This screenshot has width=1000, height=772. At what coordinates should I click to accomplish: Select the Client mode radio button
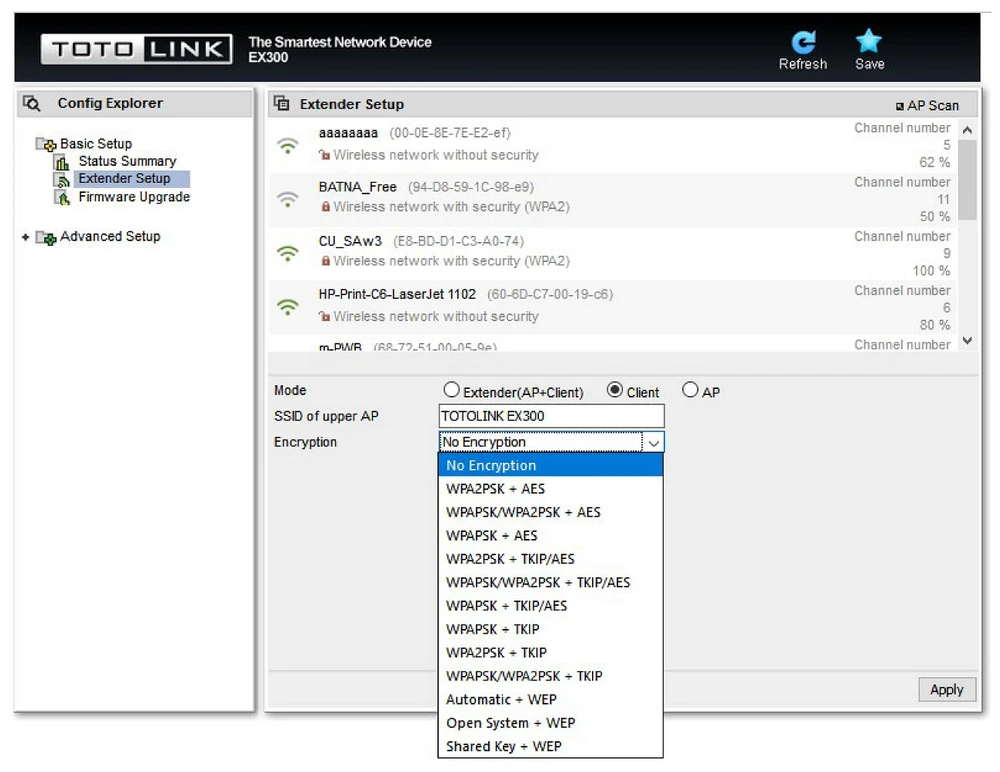(x=615, y=391)
